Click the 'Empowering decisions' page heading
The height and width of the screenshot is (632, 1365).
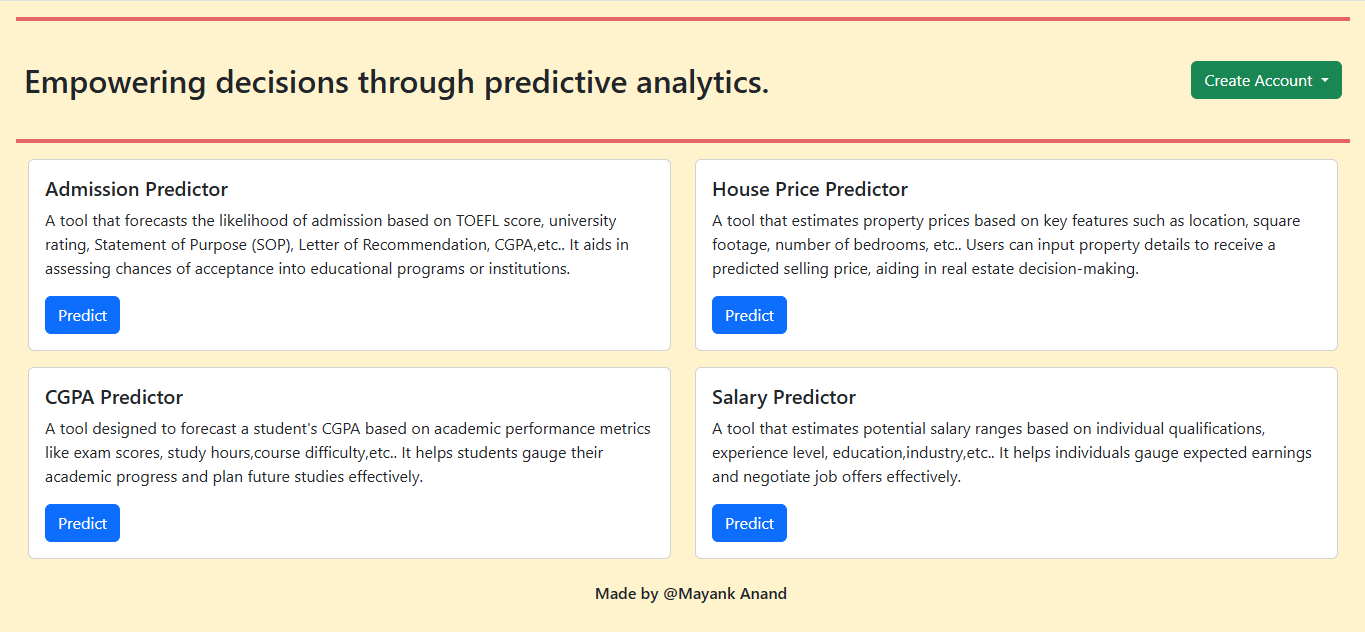tap(397, 82)
